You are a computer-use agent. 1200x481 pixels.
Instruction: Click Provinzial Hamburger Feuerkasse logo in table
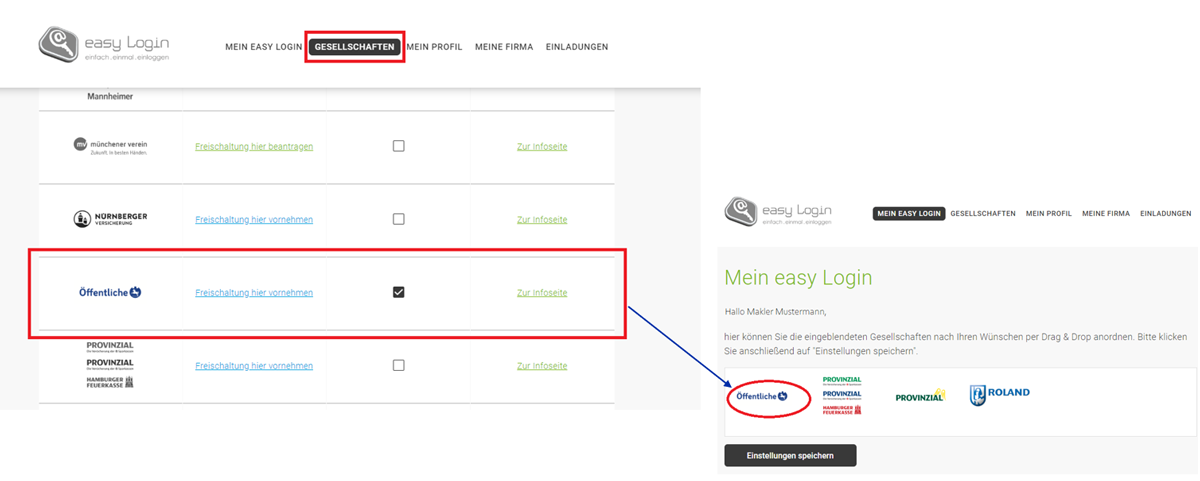click(110, 364)
